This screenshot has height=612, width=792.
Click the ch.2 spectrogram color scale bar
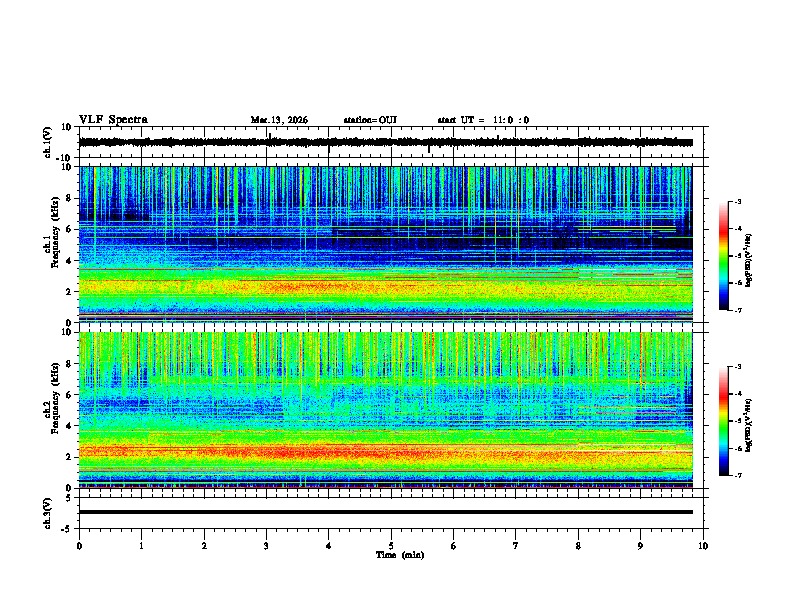pyautogui.click(x=723, y=421)
